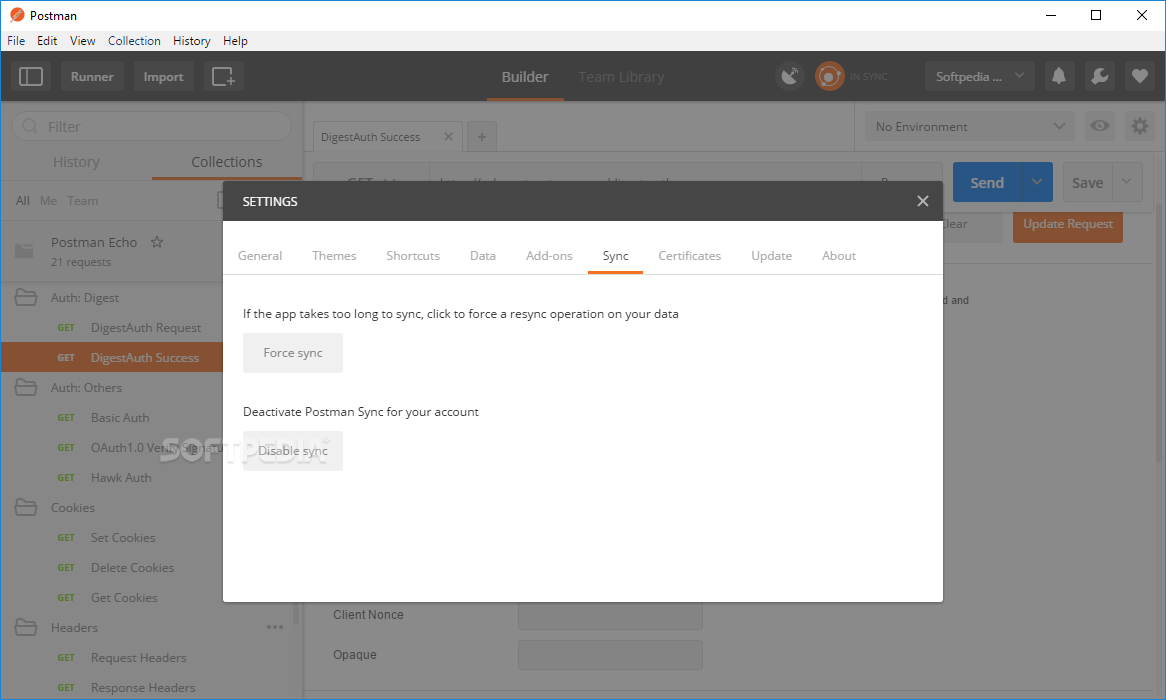The height and width of the screenshot is (700, 1166).
Task: Open the Edit menu
Action: pyautogui.click(x=47, y=41)
